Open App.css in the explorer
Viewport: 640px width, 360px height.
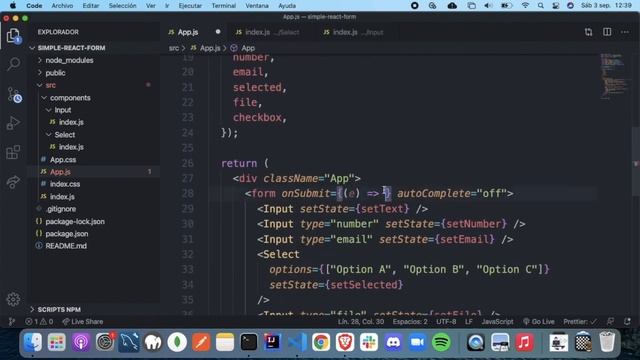point(62,160)
